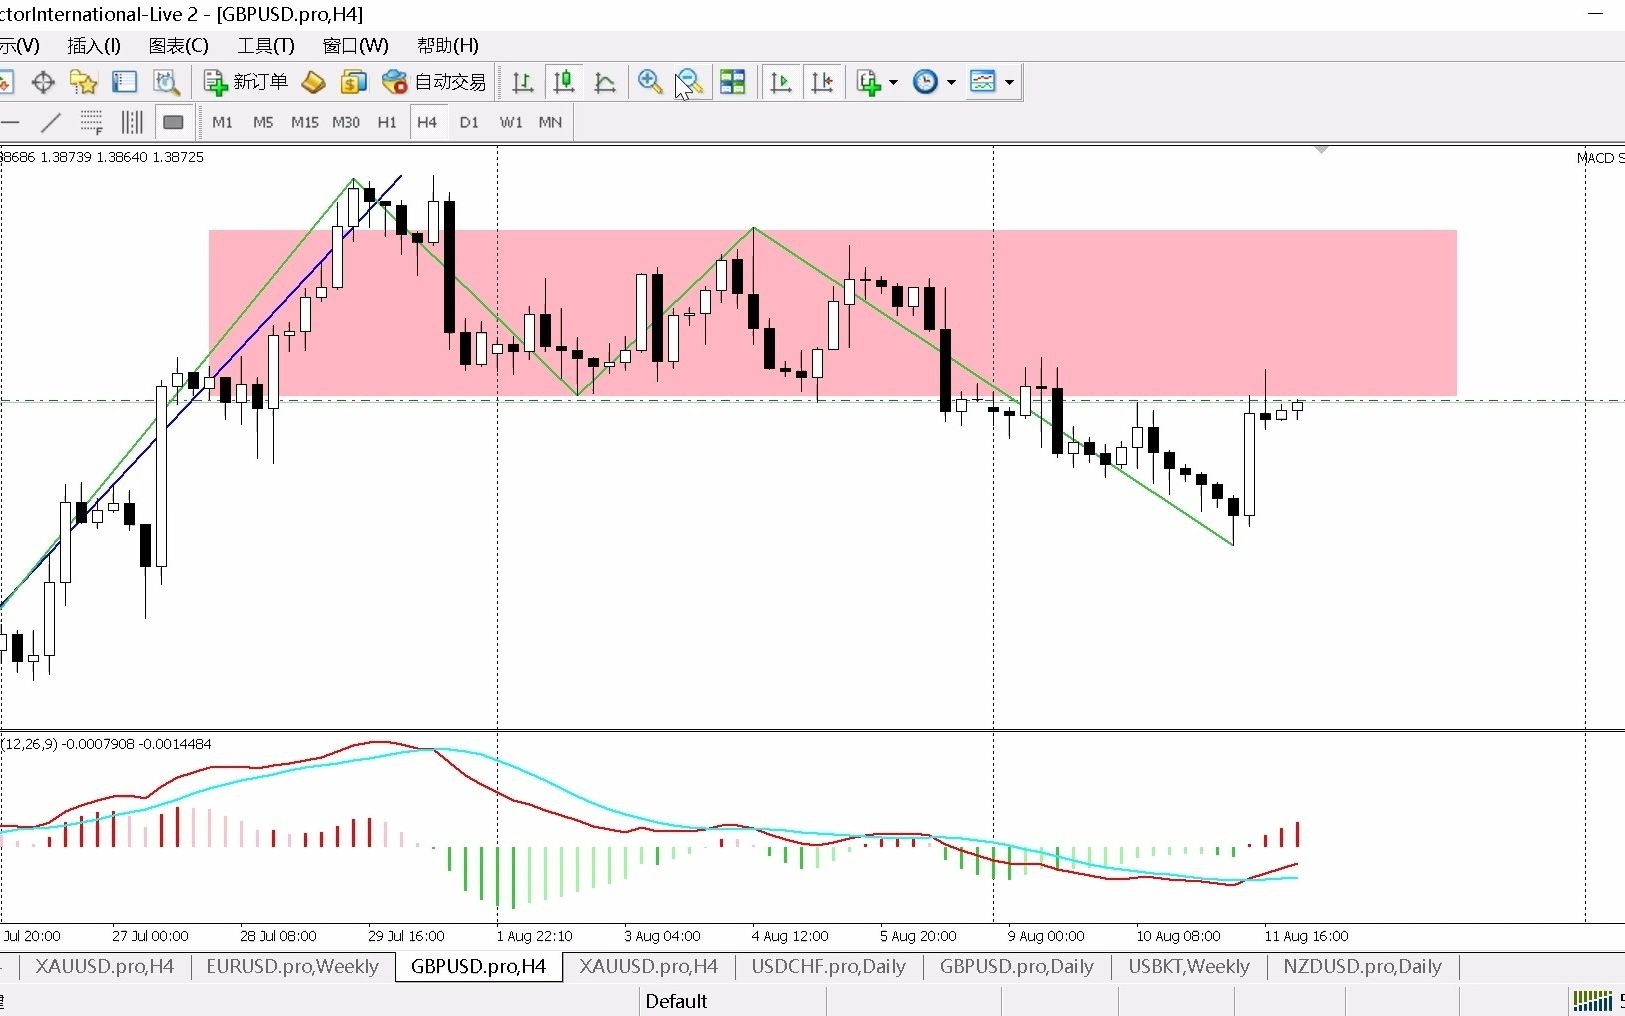The image size is (1625, 1016).
Task: Click the 29 Jul 16:00 time label
Action: 406,936
